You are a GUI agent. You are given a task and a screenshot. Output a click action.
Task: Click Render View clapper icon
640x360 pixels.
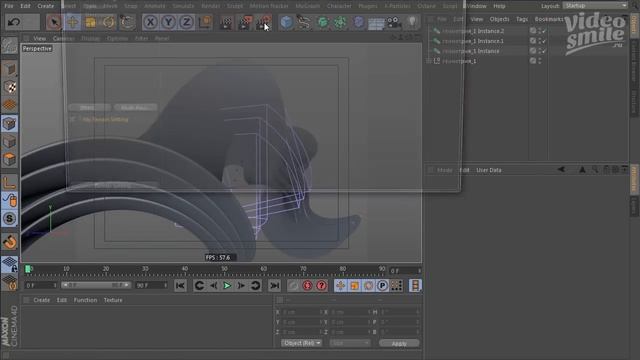(226, 22)
